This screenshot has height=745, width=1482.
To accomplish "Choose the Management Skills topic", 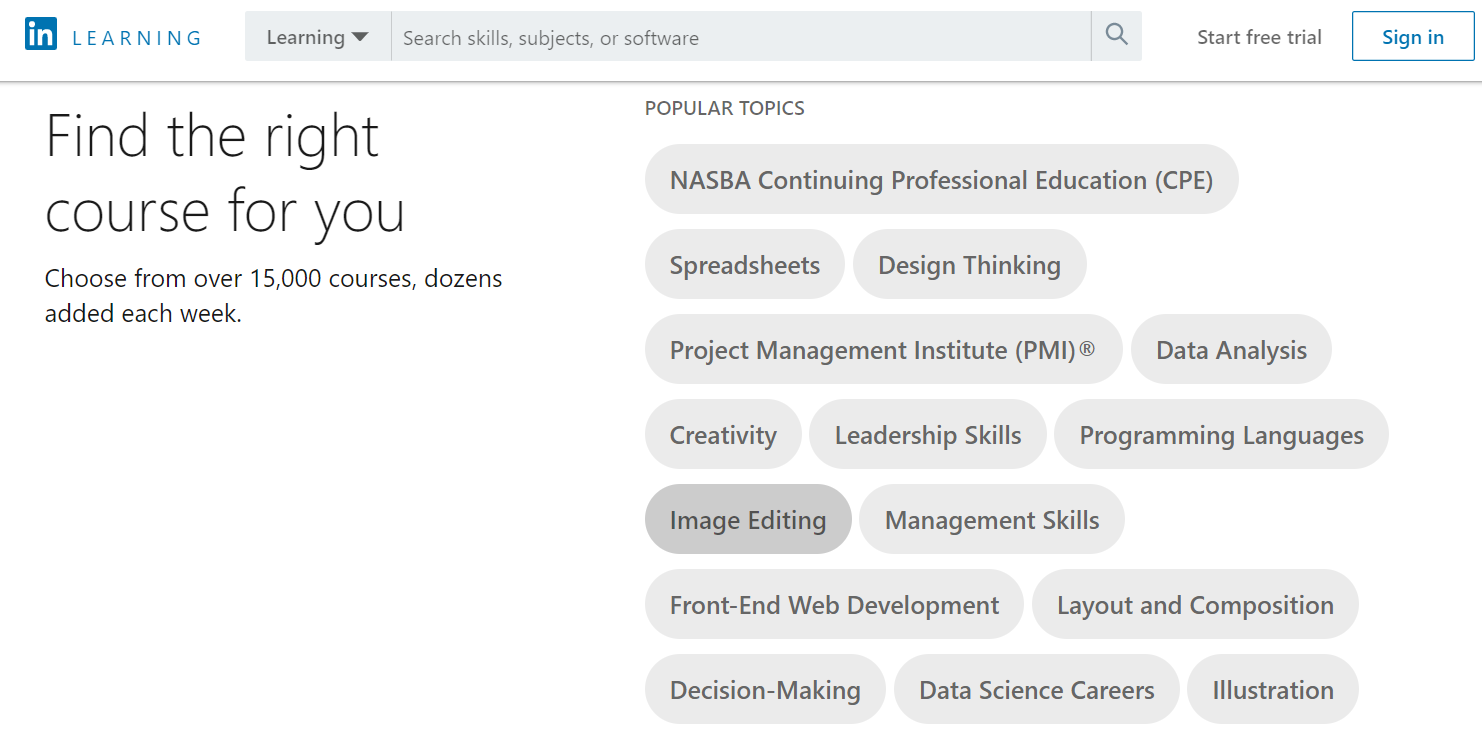I will coord(992,520).
